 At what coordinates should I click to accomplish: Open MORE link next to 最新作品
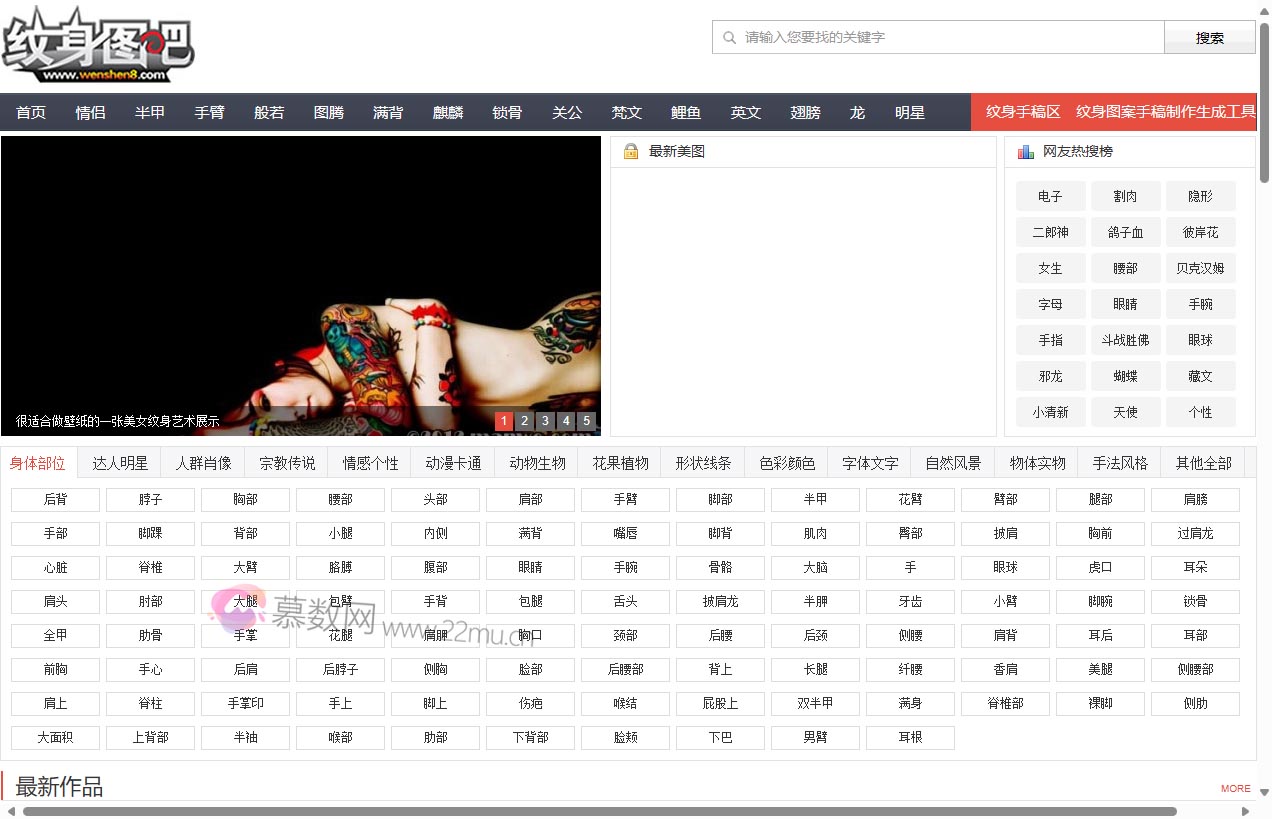[1235, 788]
